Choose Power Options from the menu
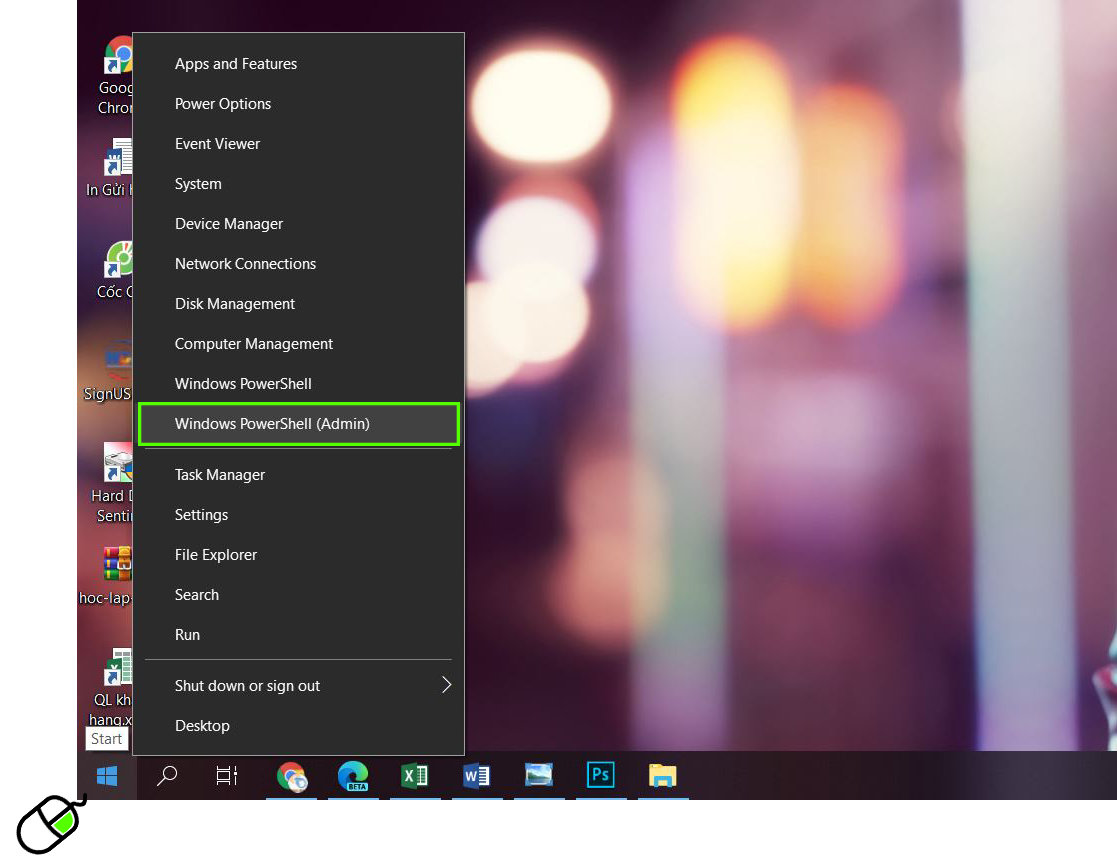 click(223, 104)
